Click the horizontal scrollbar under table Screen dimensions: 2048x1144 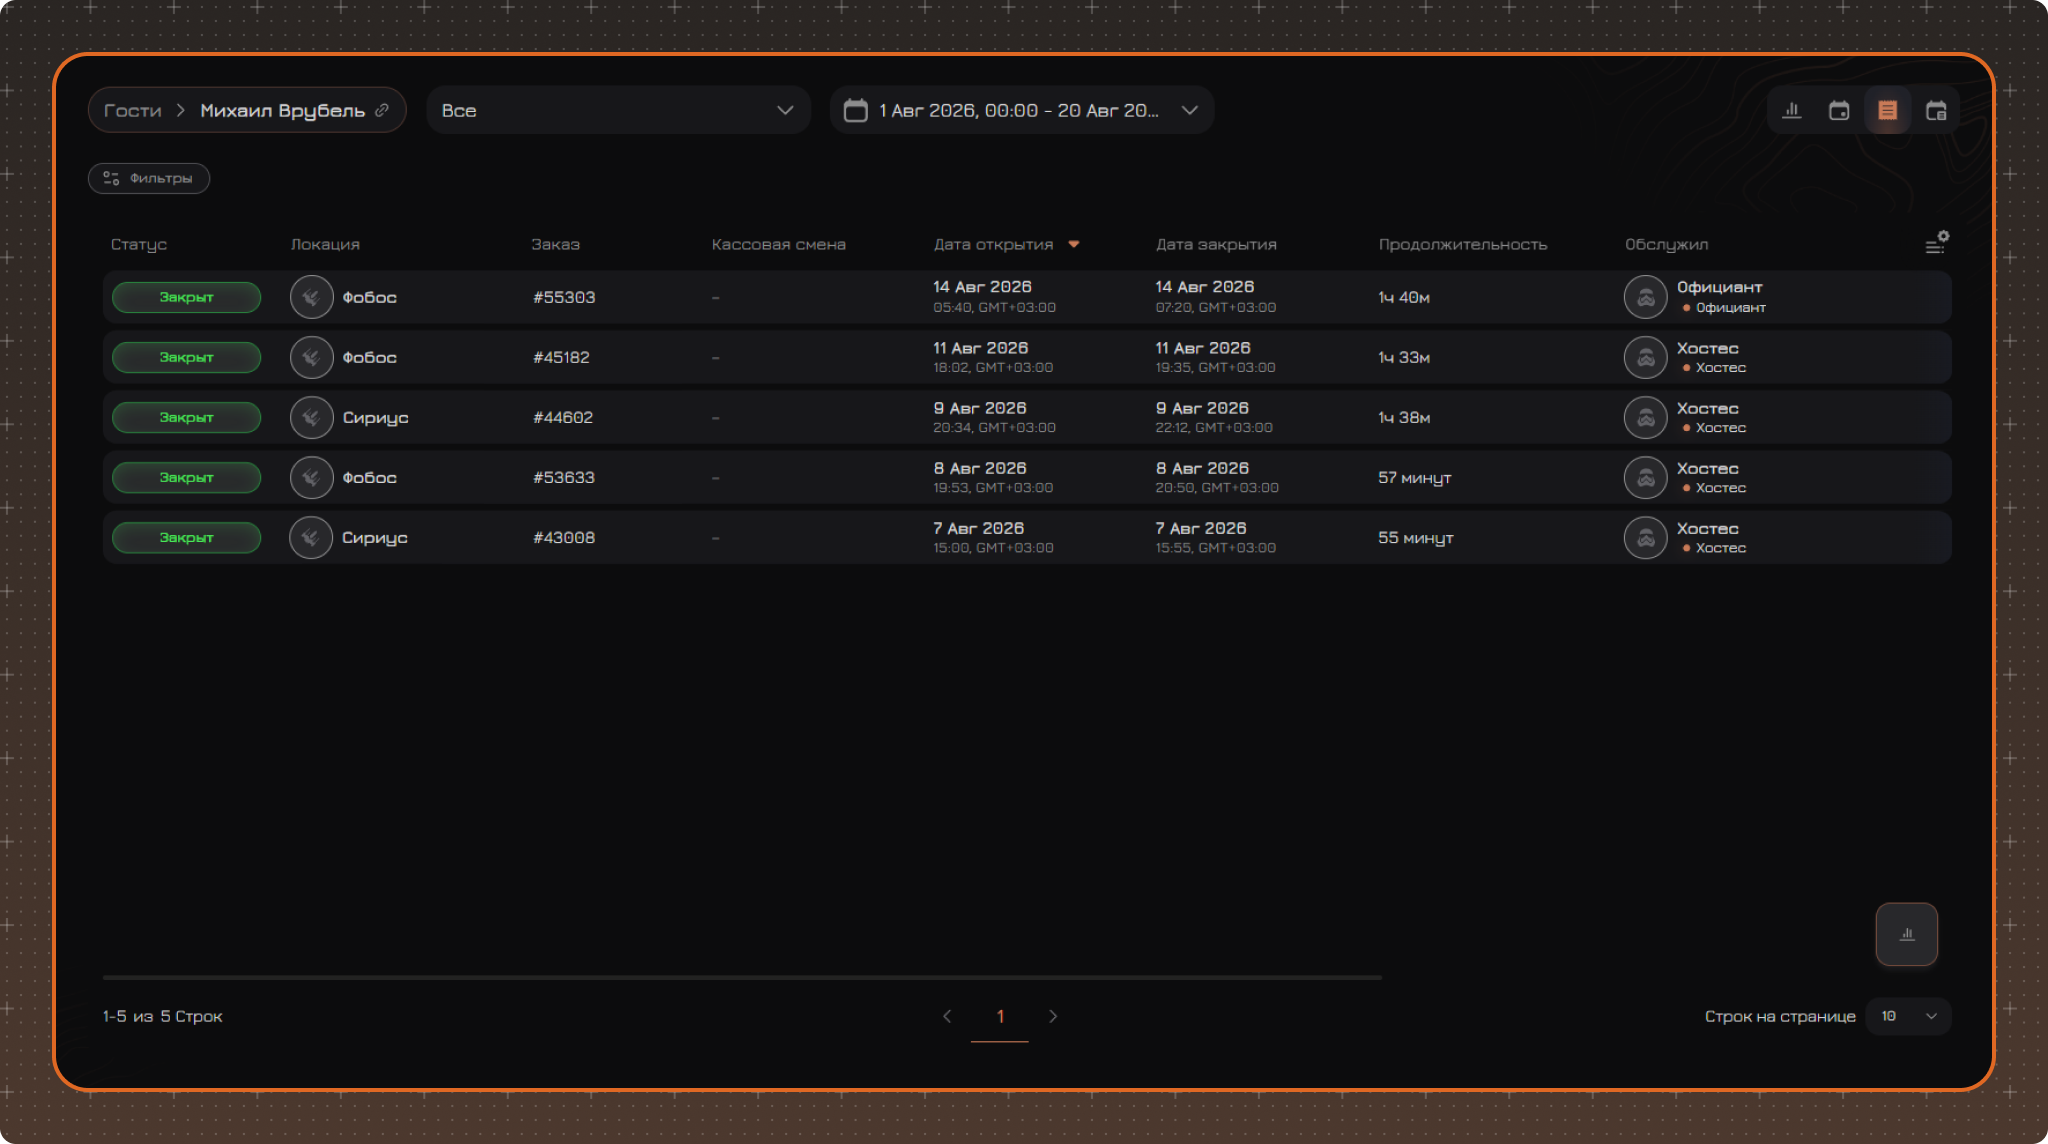742,977
